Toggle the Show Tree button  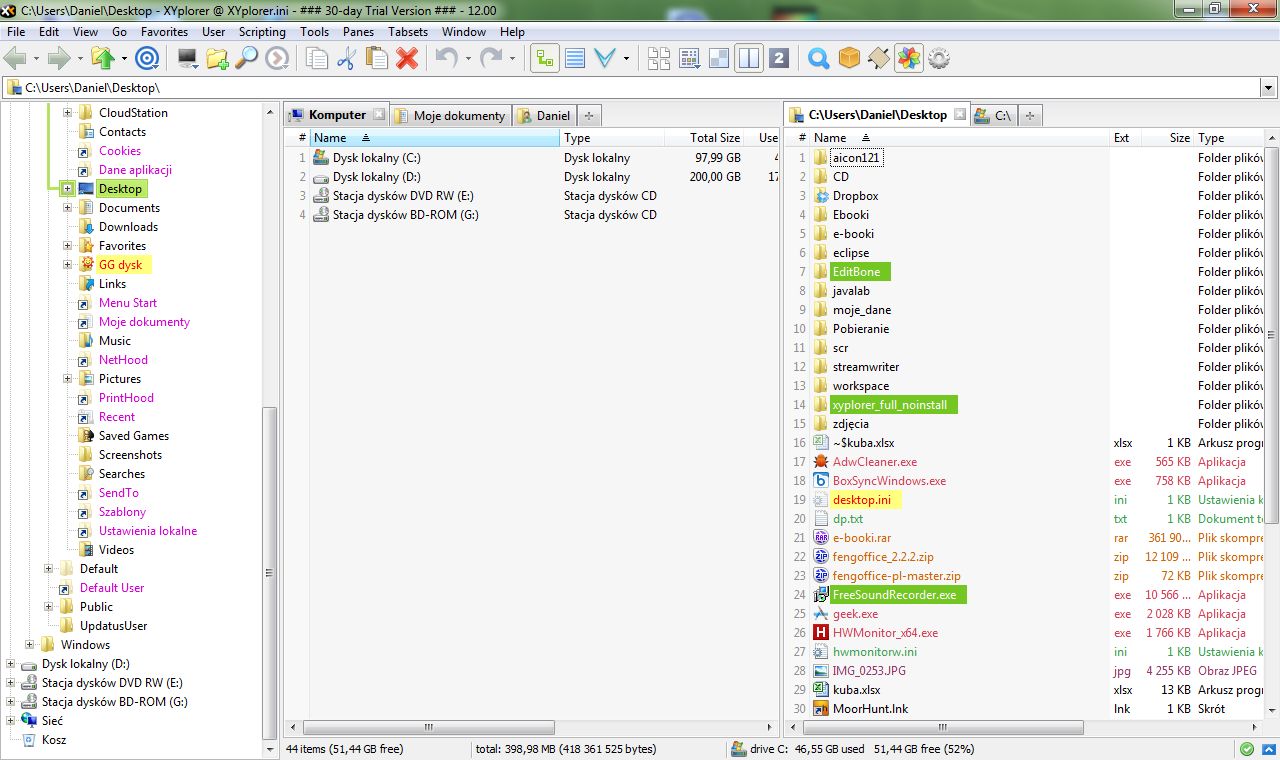tap(544, 58)
